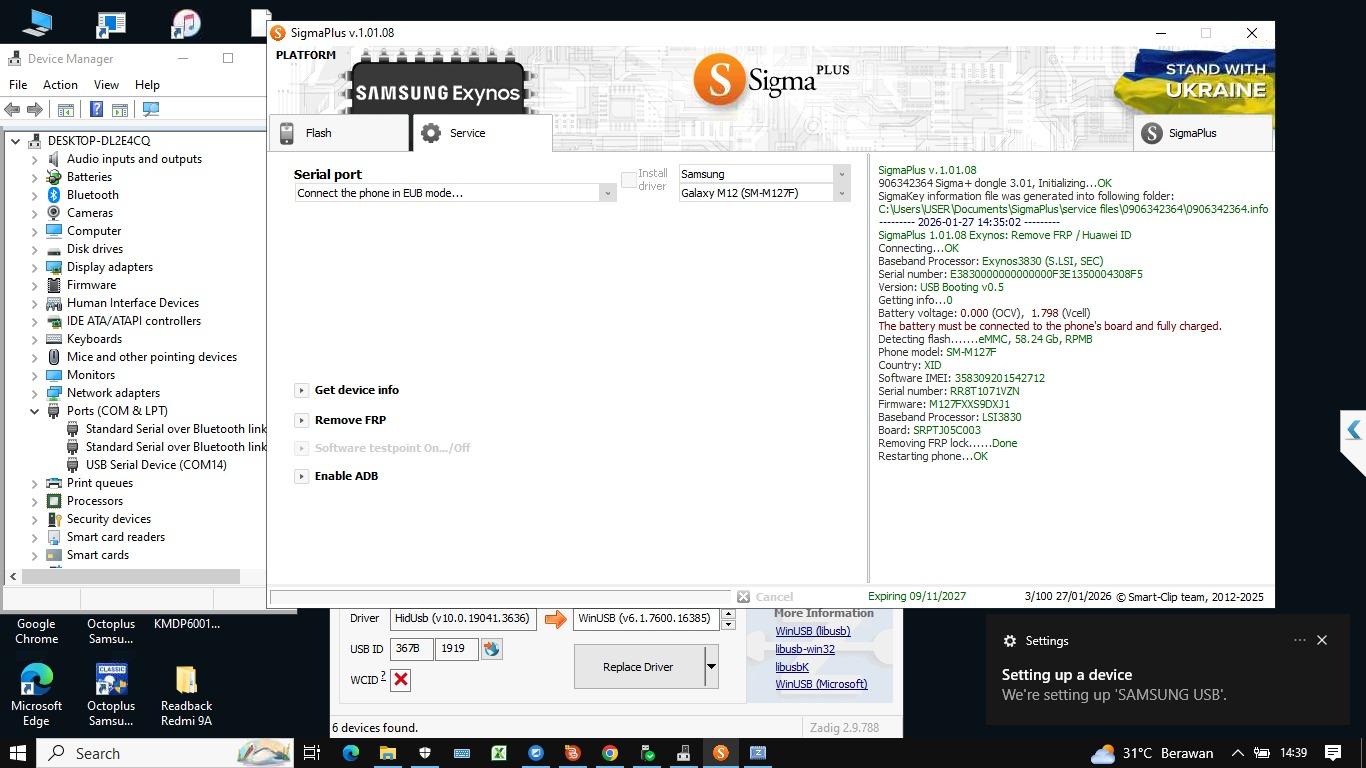Open the Serial port dropdown
This screenshot has height=768, width=1366.
[606, 193]
